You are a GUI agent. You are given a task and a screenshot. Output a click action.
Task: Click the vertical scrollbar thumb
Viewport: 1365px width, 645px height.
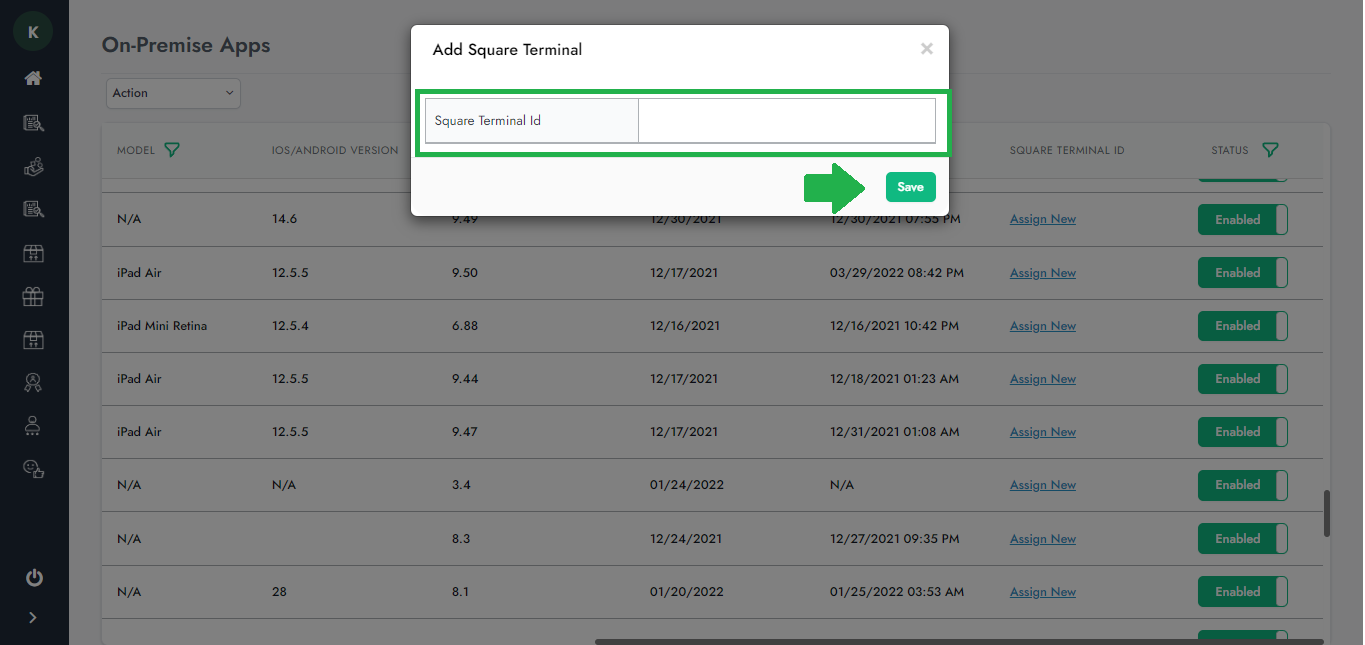coord(1327,513)
